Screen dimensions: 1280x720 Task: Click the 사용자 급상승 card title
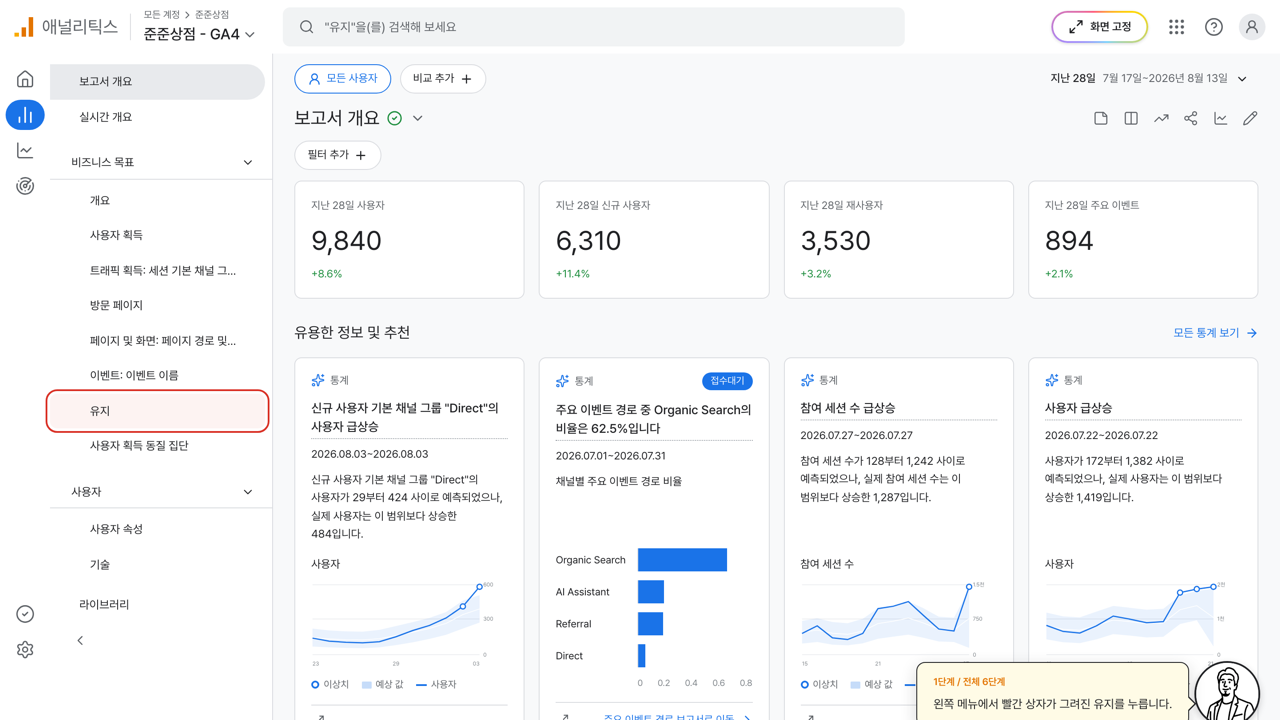(1078, 408)
